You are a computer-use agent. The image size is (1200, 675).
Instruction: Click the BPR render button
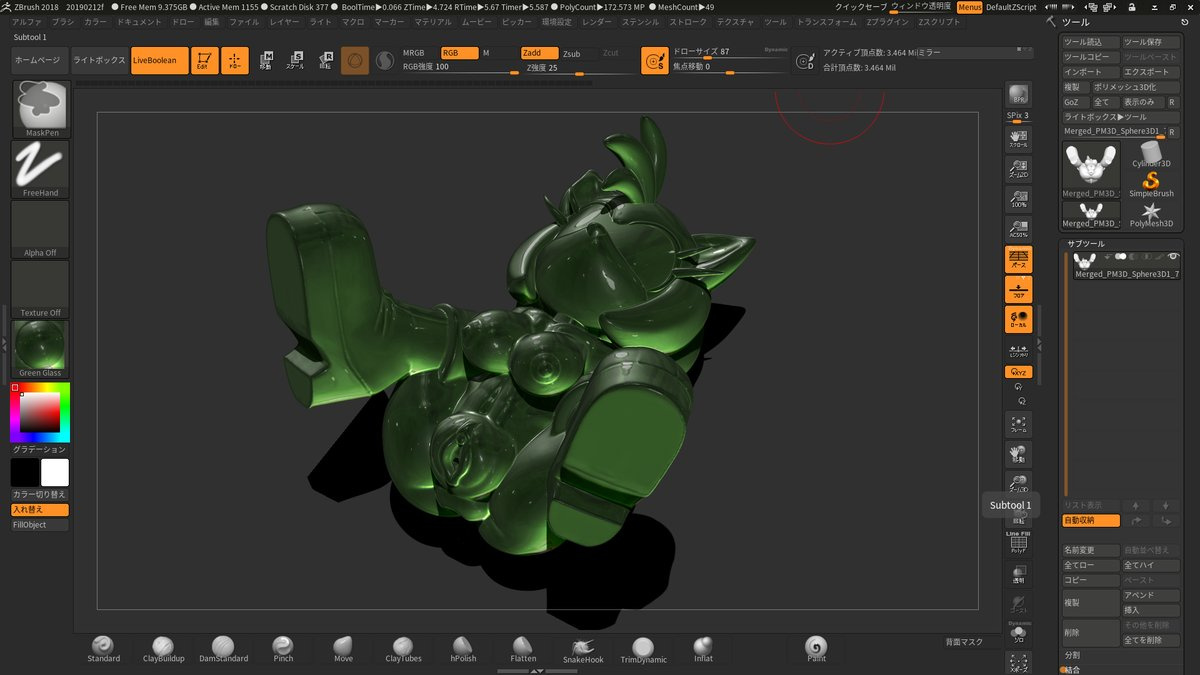[1018, 96]
